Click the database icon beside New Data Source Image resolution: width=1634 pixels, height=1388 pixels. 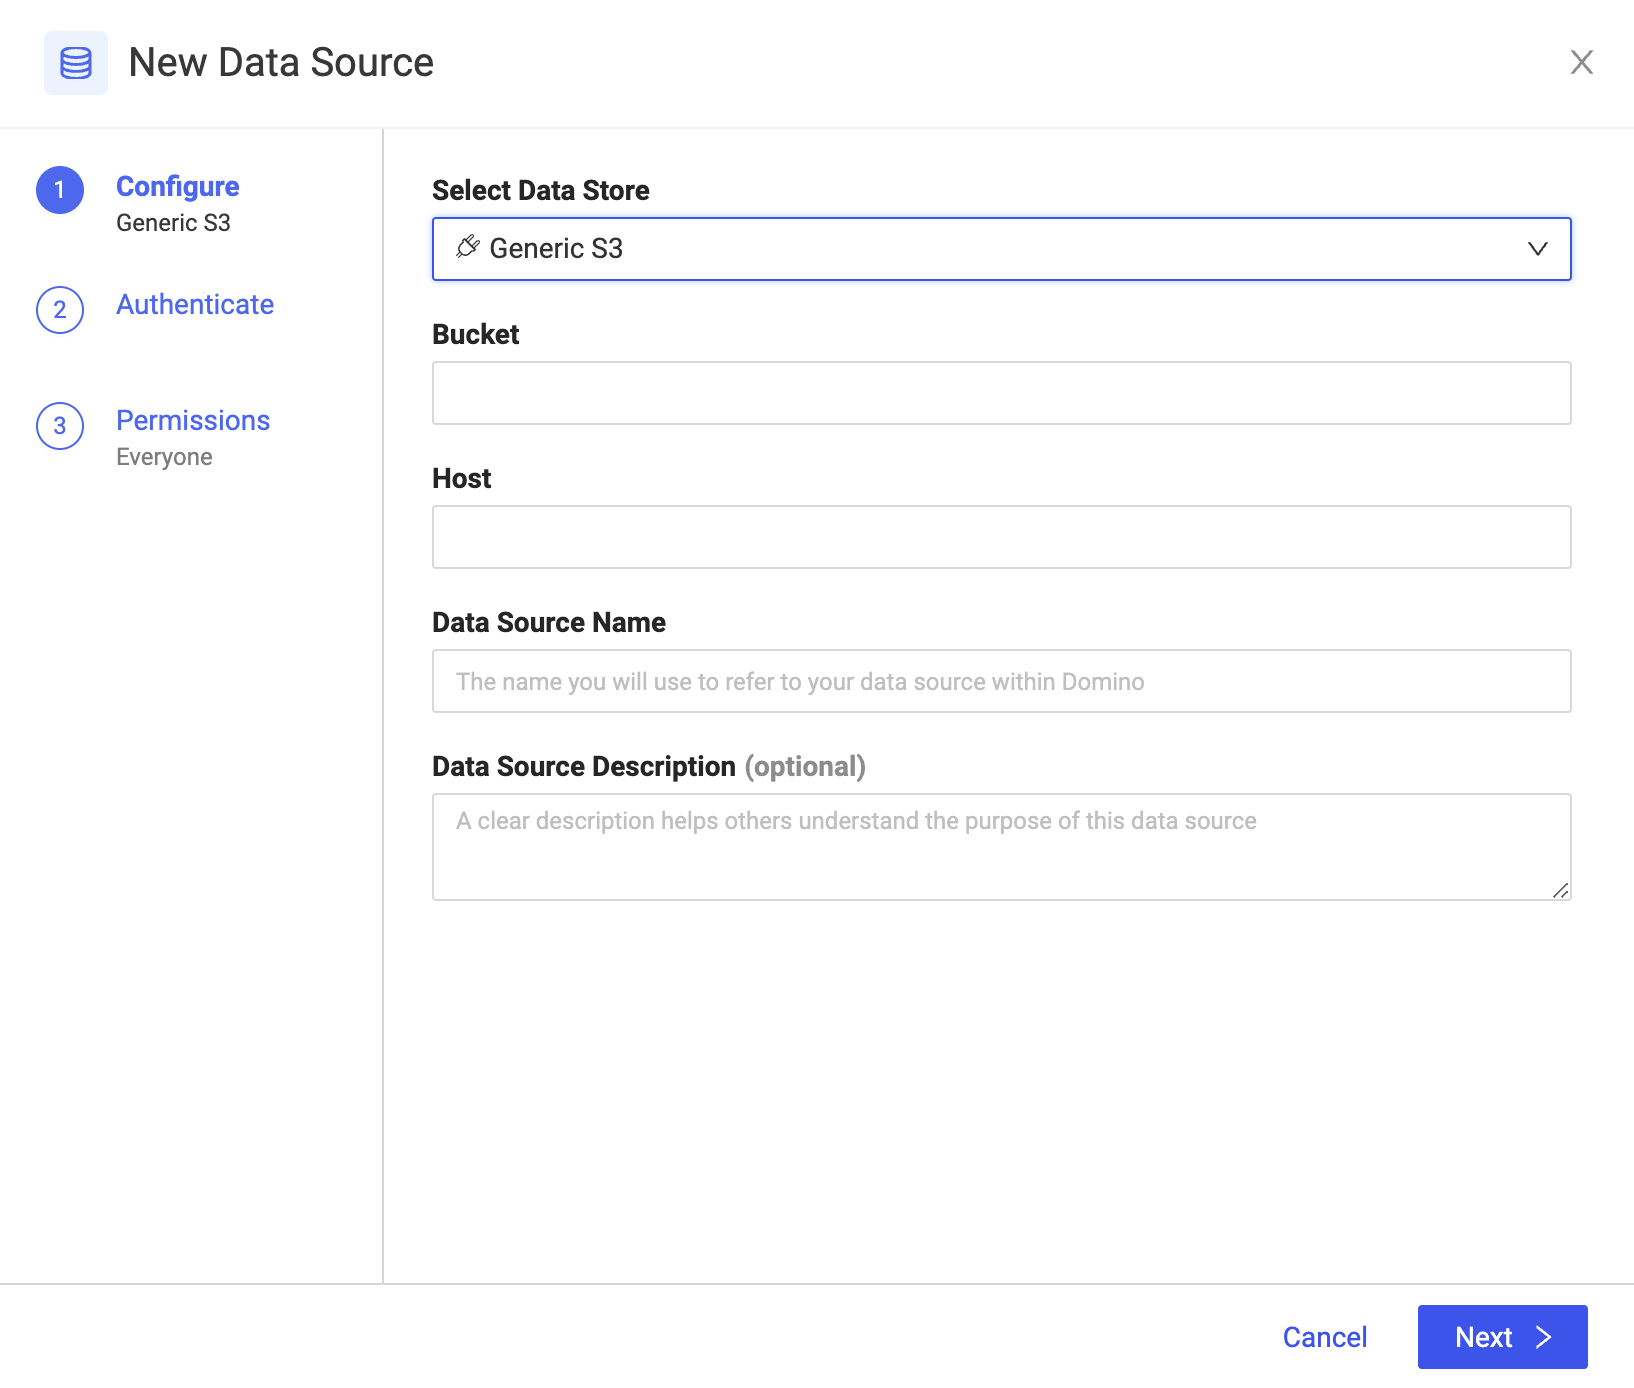(76, 63)
